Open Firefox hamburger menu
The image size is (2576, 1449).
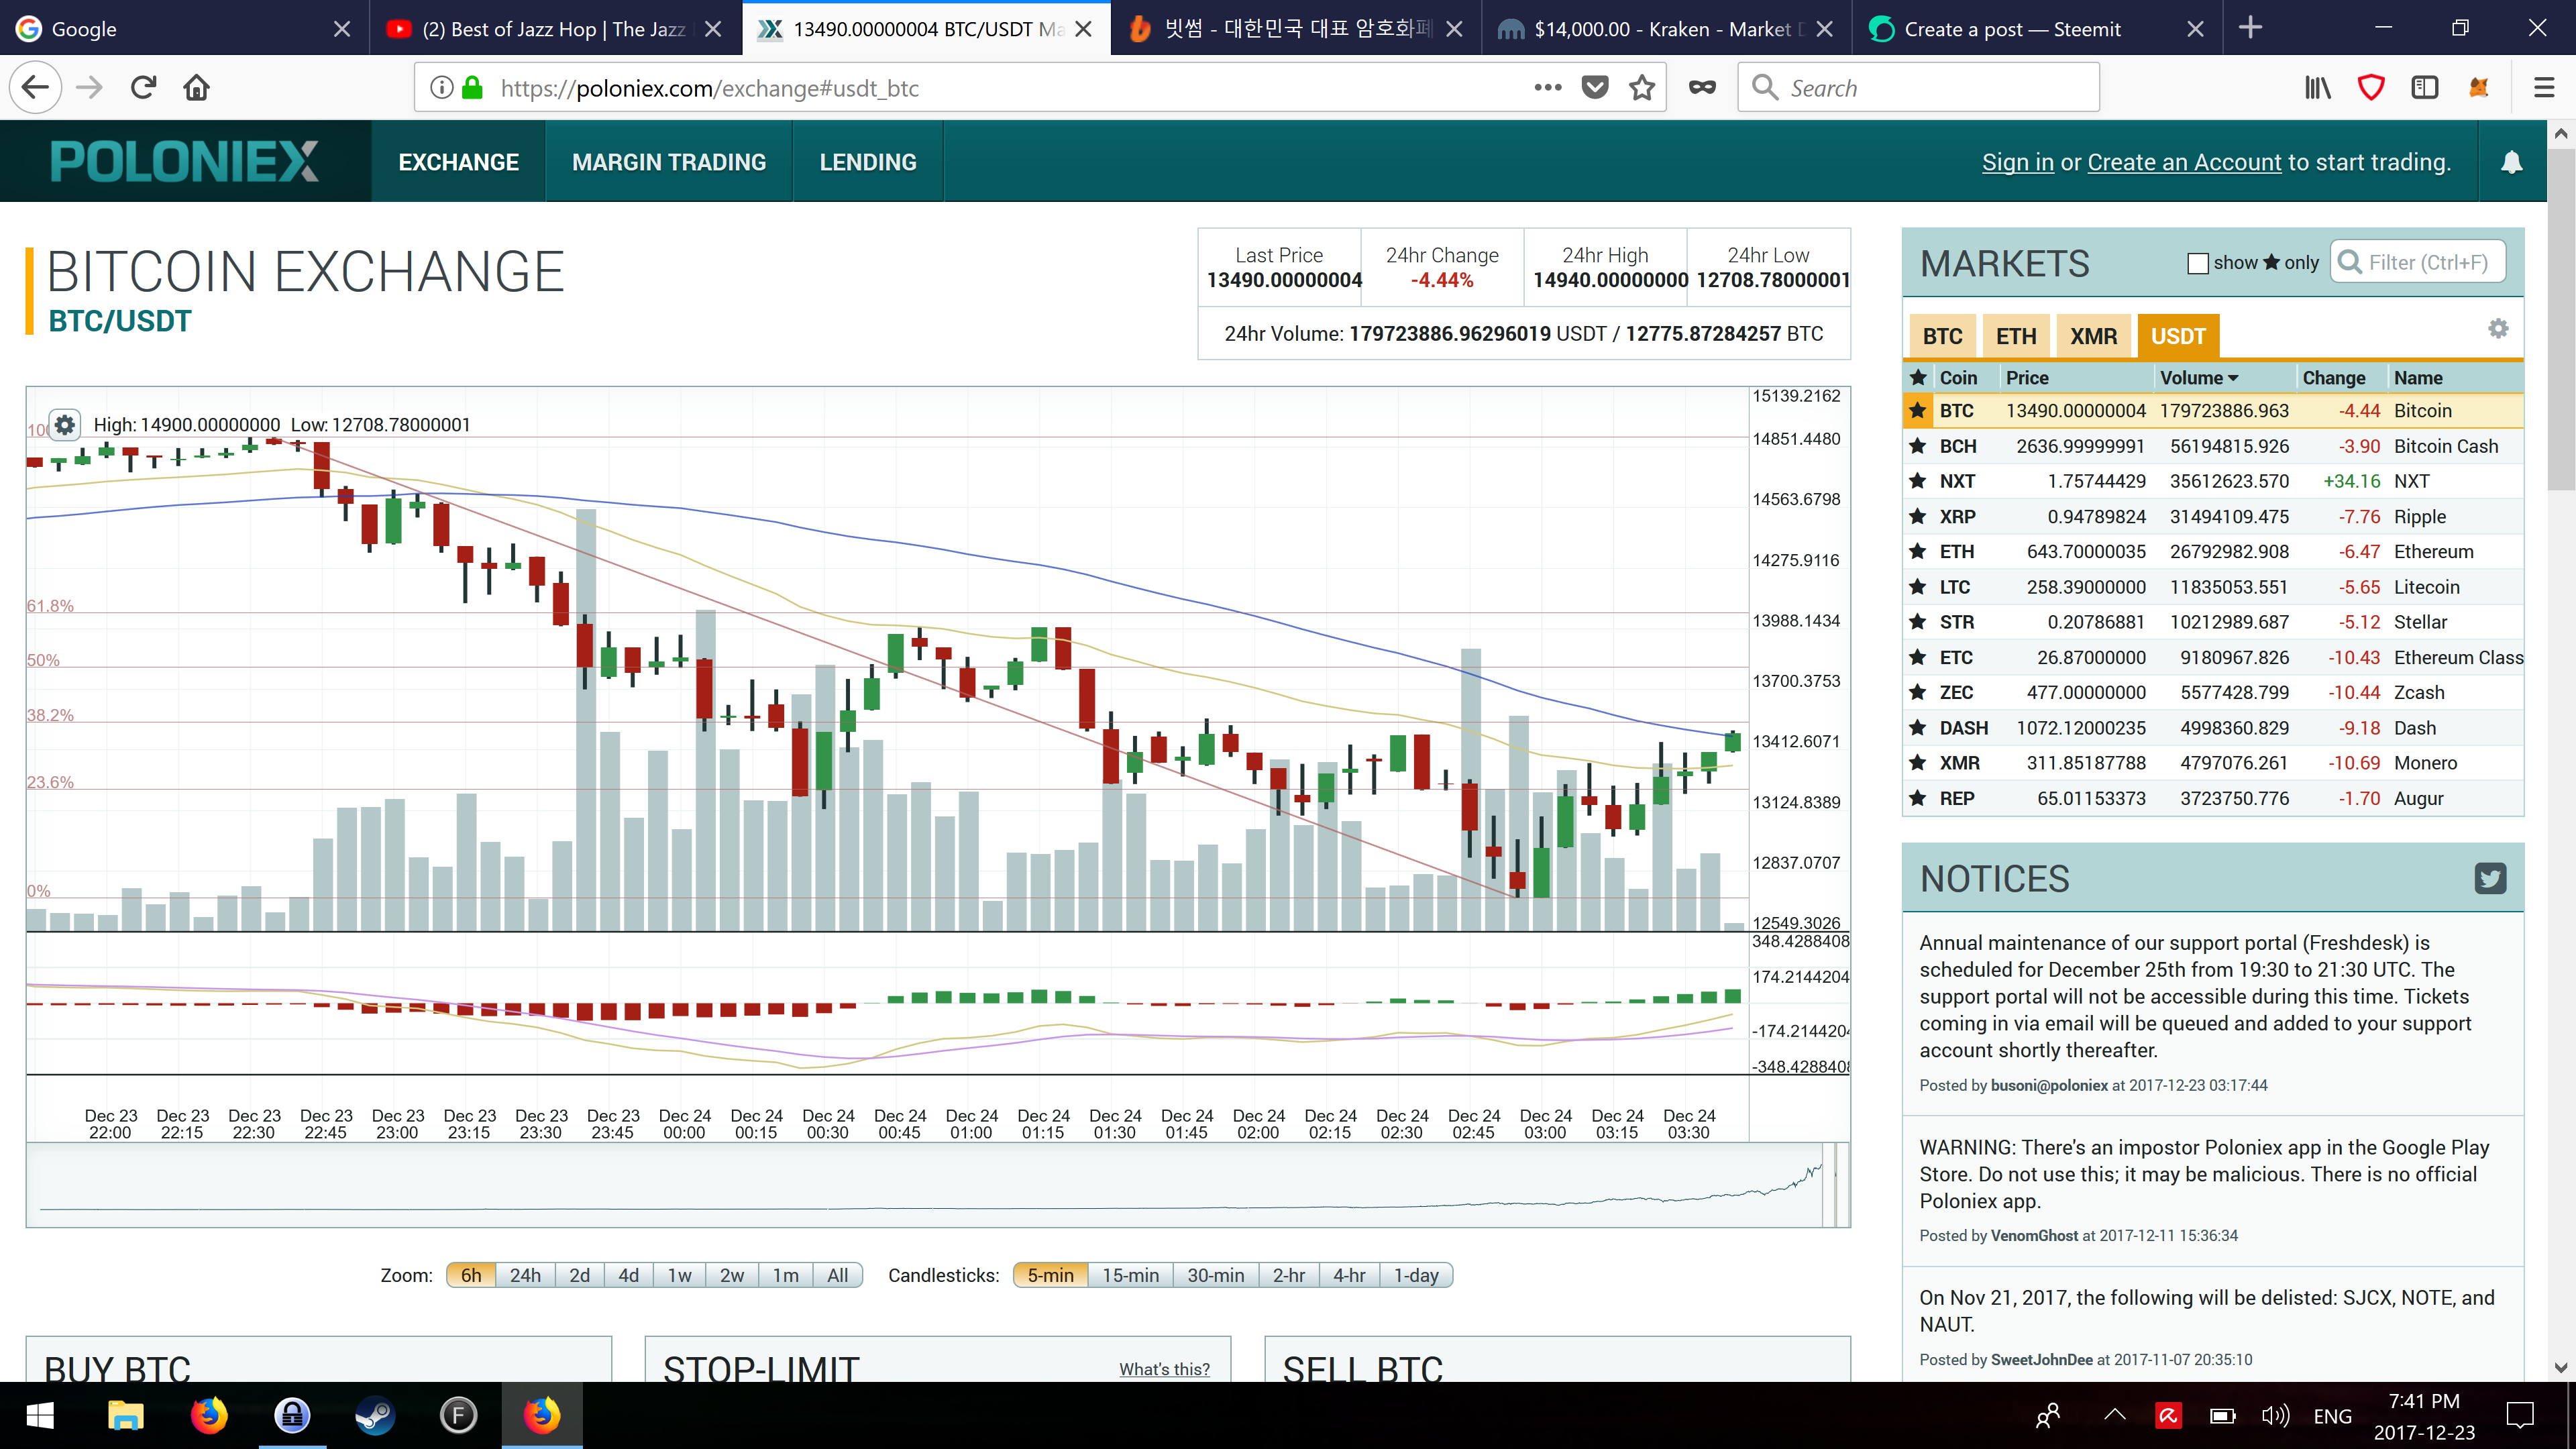coord(2544,88)
